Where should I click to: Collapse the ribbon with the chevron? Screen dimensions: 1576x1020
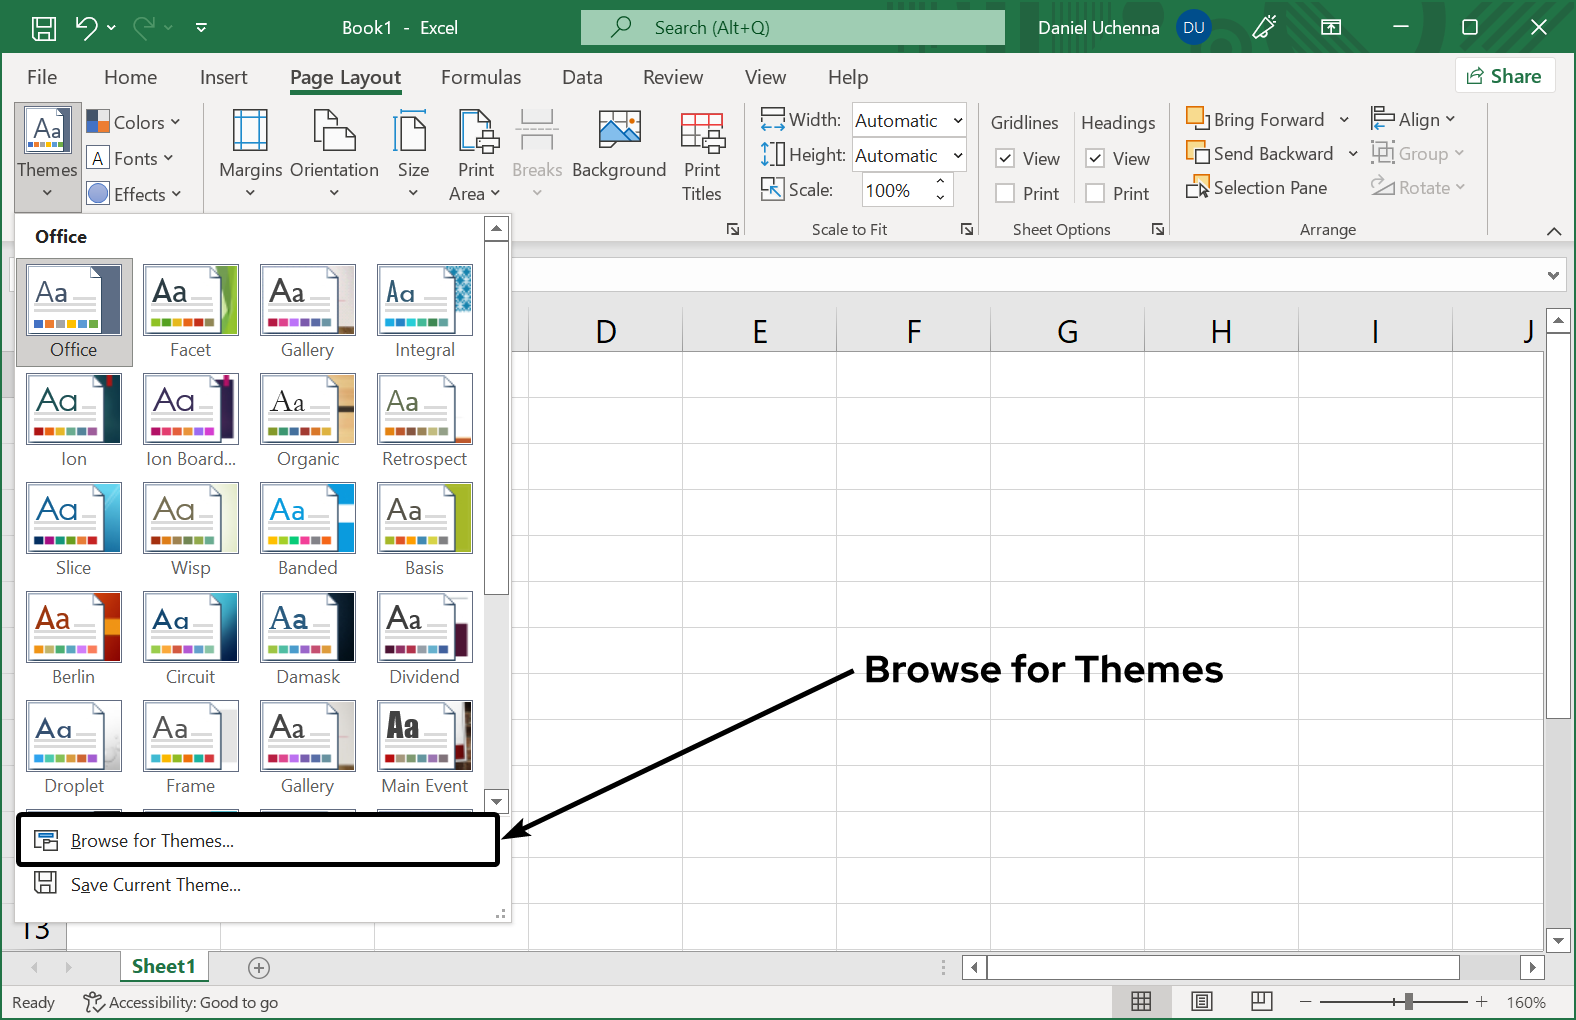(1554, 231)
